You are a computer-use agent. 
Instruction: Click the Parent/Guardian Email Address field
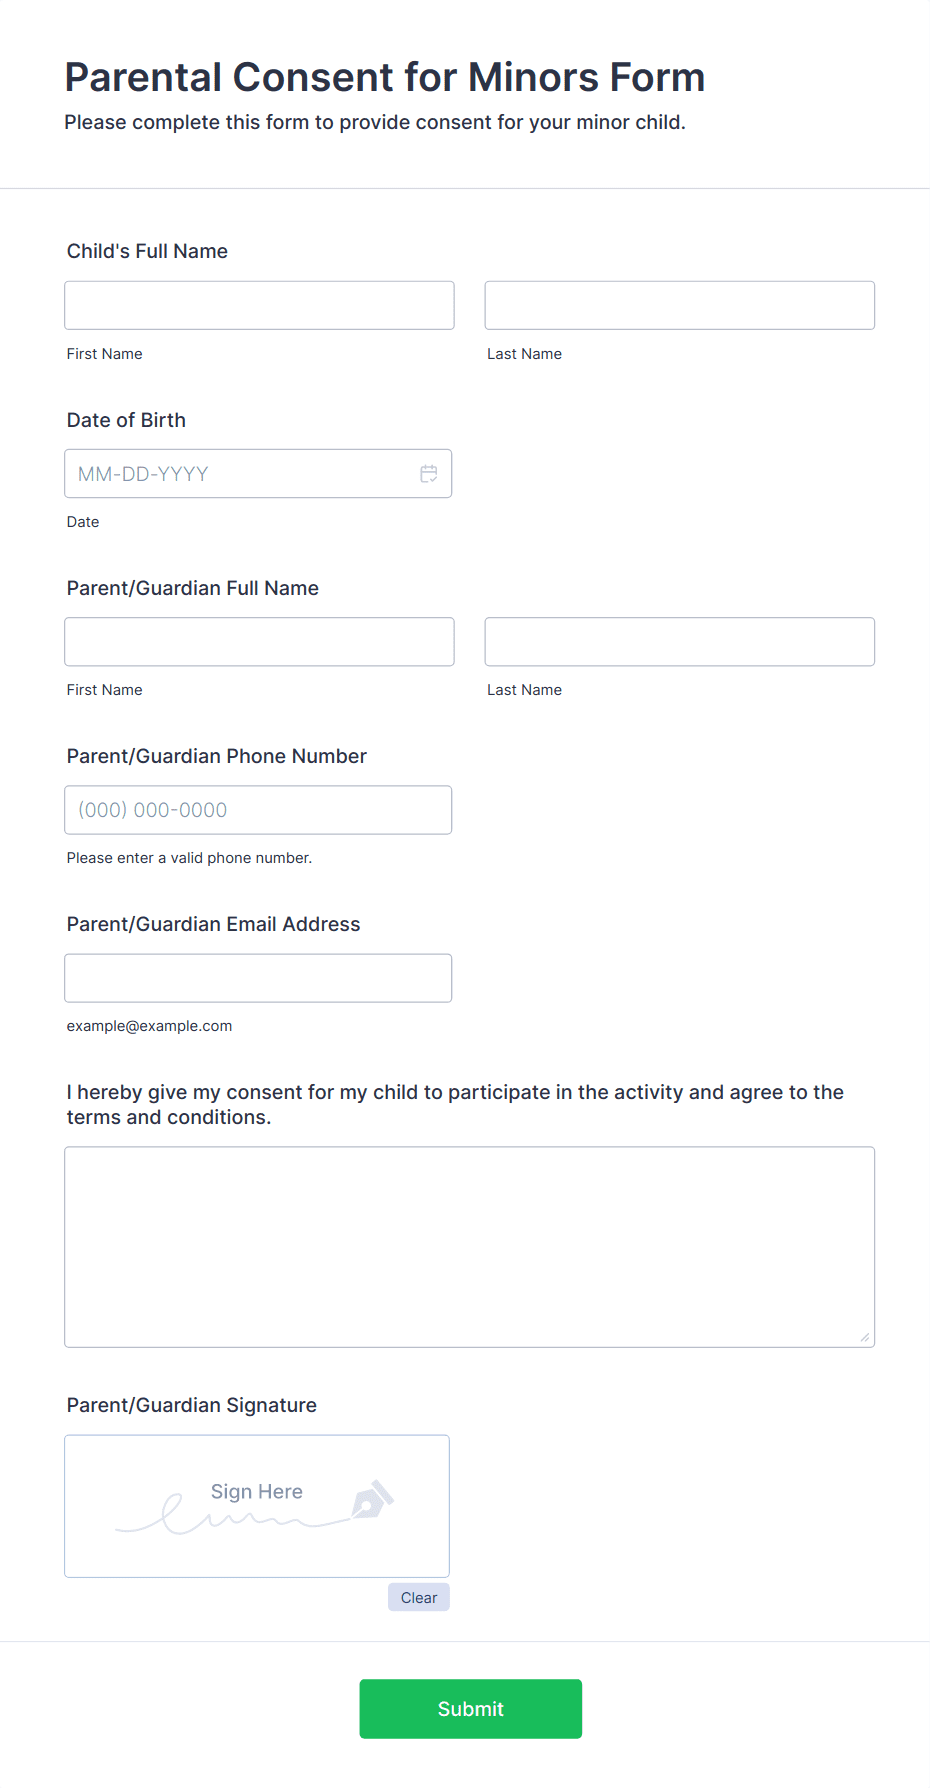(x=258, y=978)
